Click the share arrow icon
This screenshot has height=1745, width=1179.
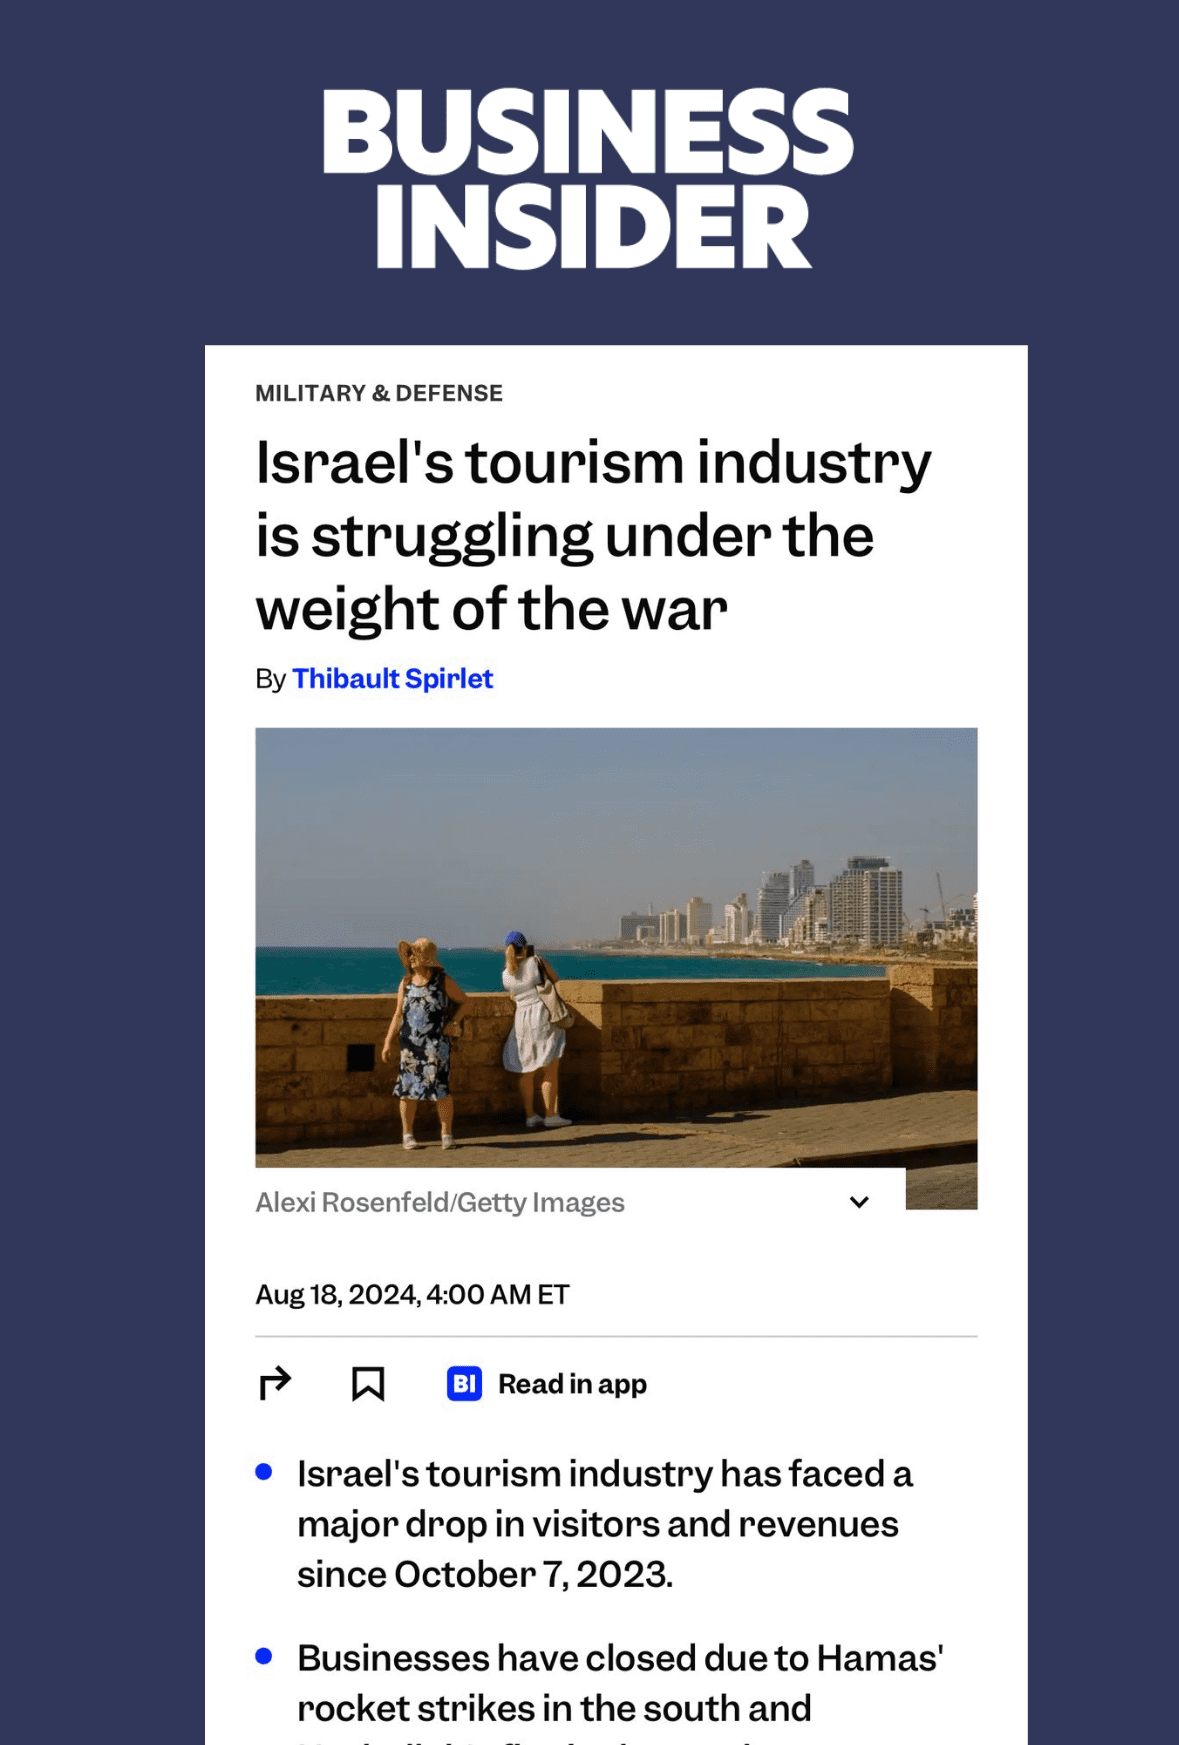275,1384
